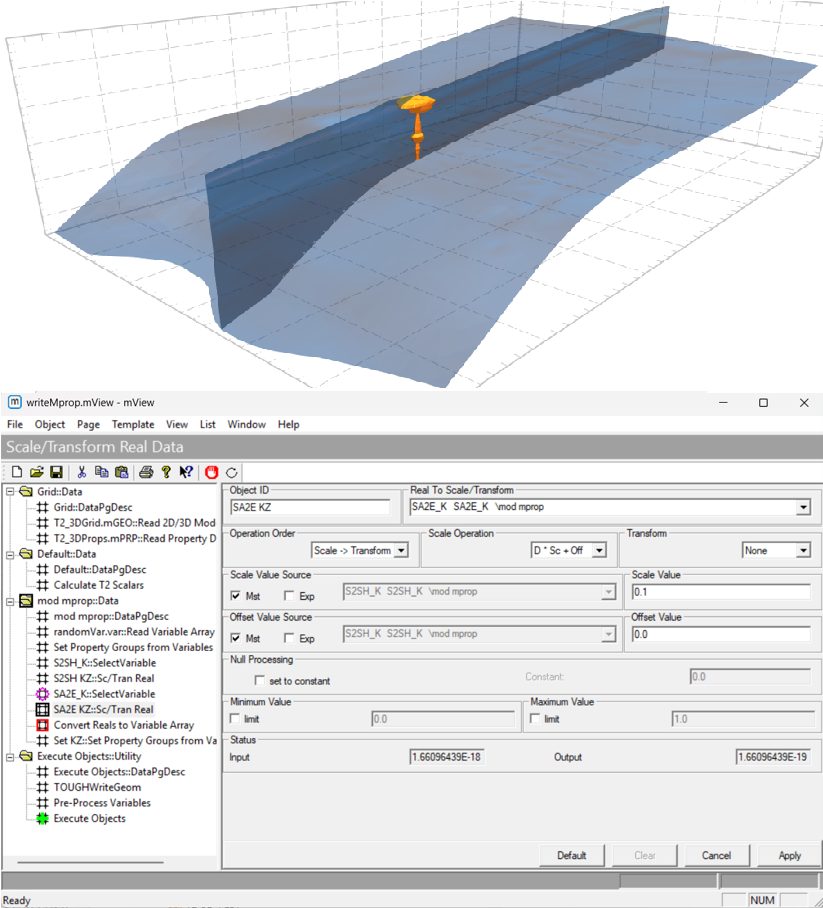Click the green burst icon beside Execute Objects
Screen dimensions: 823x908
[42, 818]
